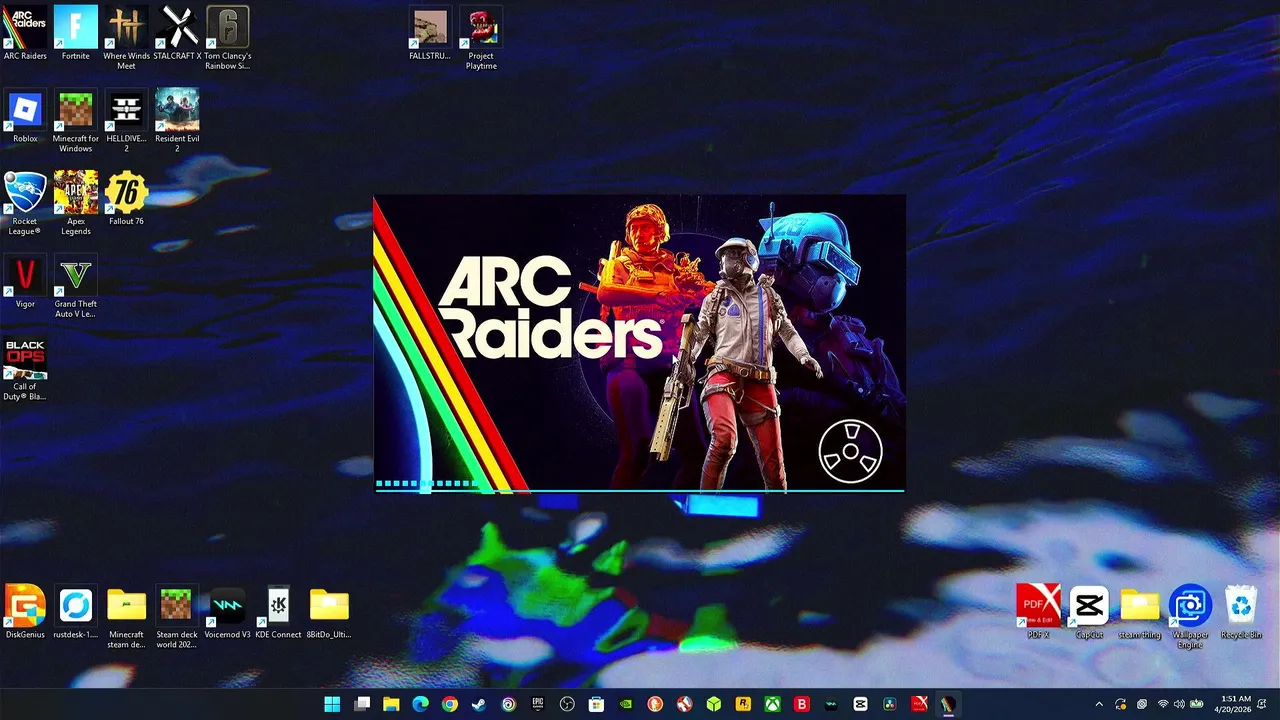Open the volume speaker tray icon
This screenshot has height=720, width=1280.
click(1180, 704)
